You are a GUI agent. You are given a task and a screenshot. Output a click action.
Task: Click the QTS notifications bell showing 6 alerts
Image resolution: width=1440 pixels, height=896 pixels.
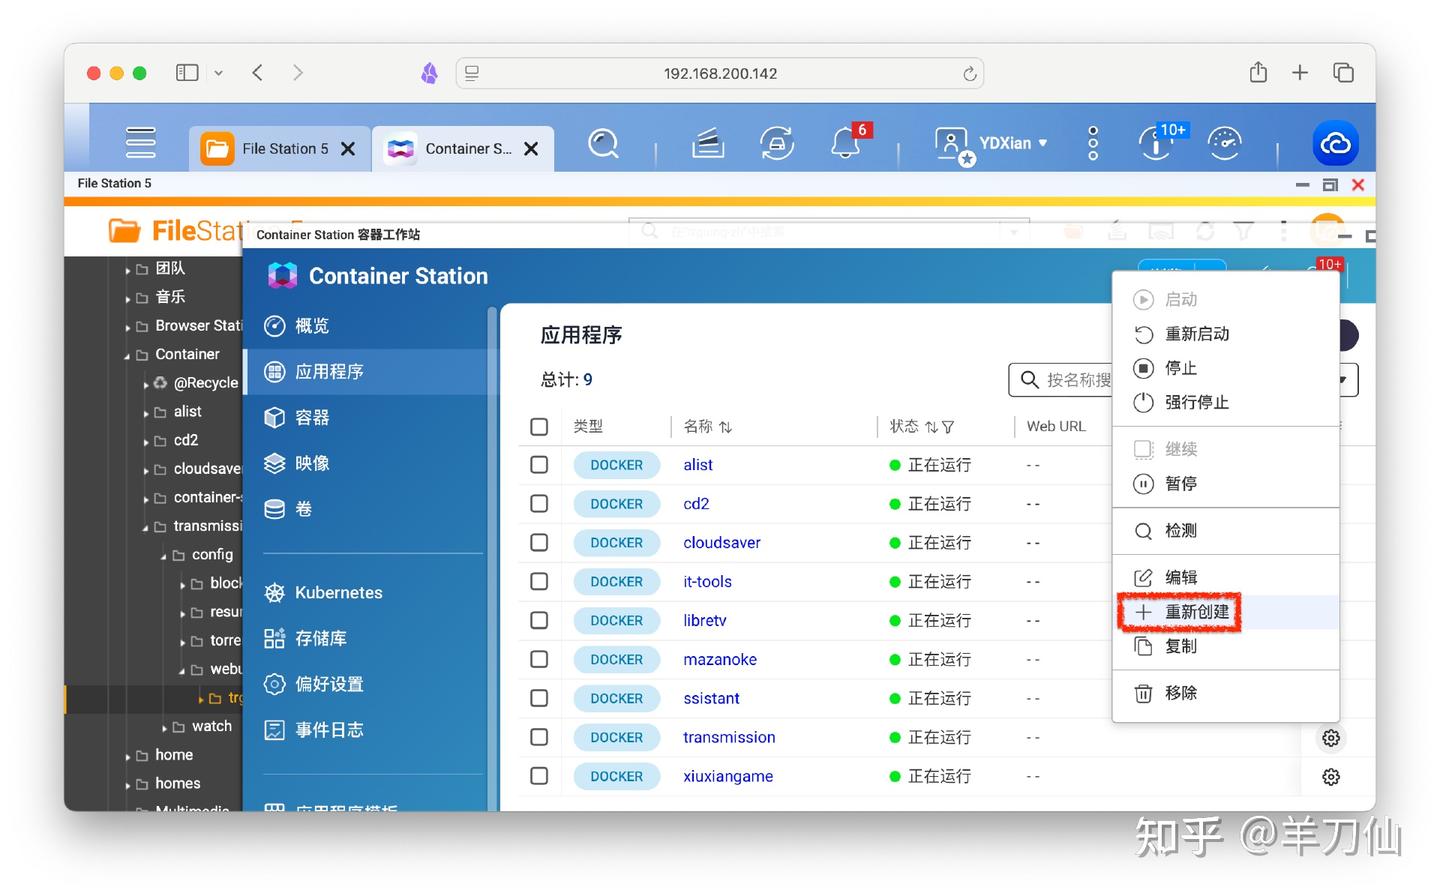coord(845,143)
